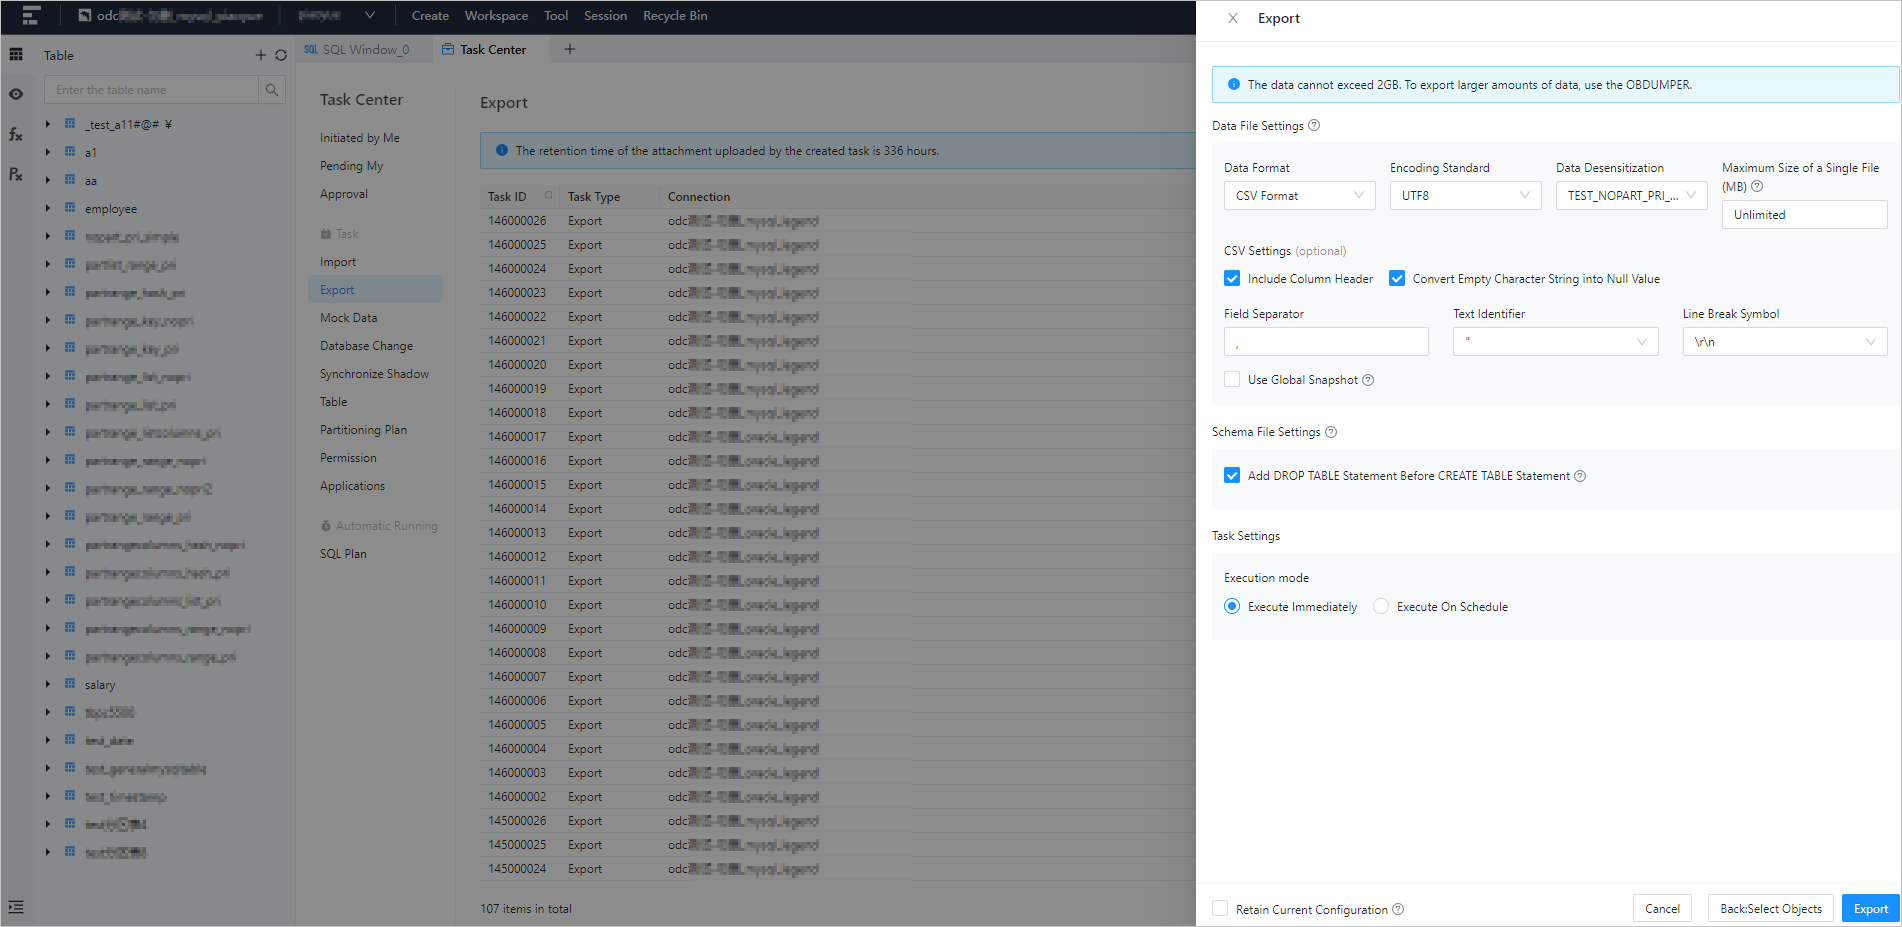Image resolution: width=1902 pixels, height=927 pixels.
Task: Click the procedure (Px) sidebar icon
Action: point(16,174)
